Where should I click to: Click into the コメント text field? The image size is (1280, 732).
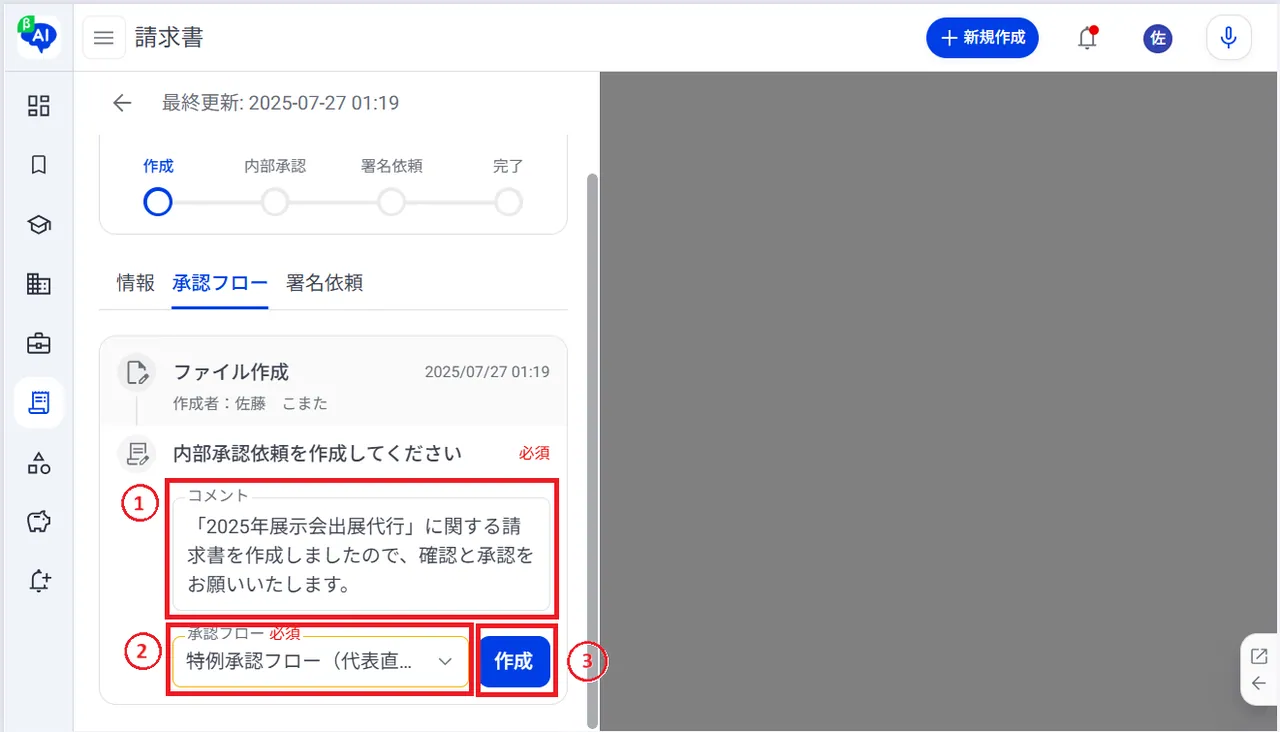coord(361,555)
